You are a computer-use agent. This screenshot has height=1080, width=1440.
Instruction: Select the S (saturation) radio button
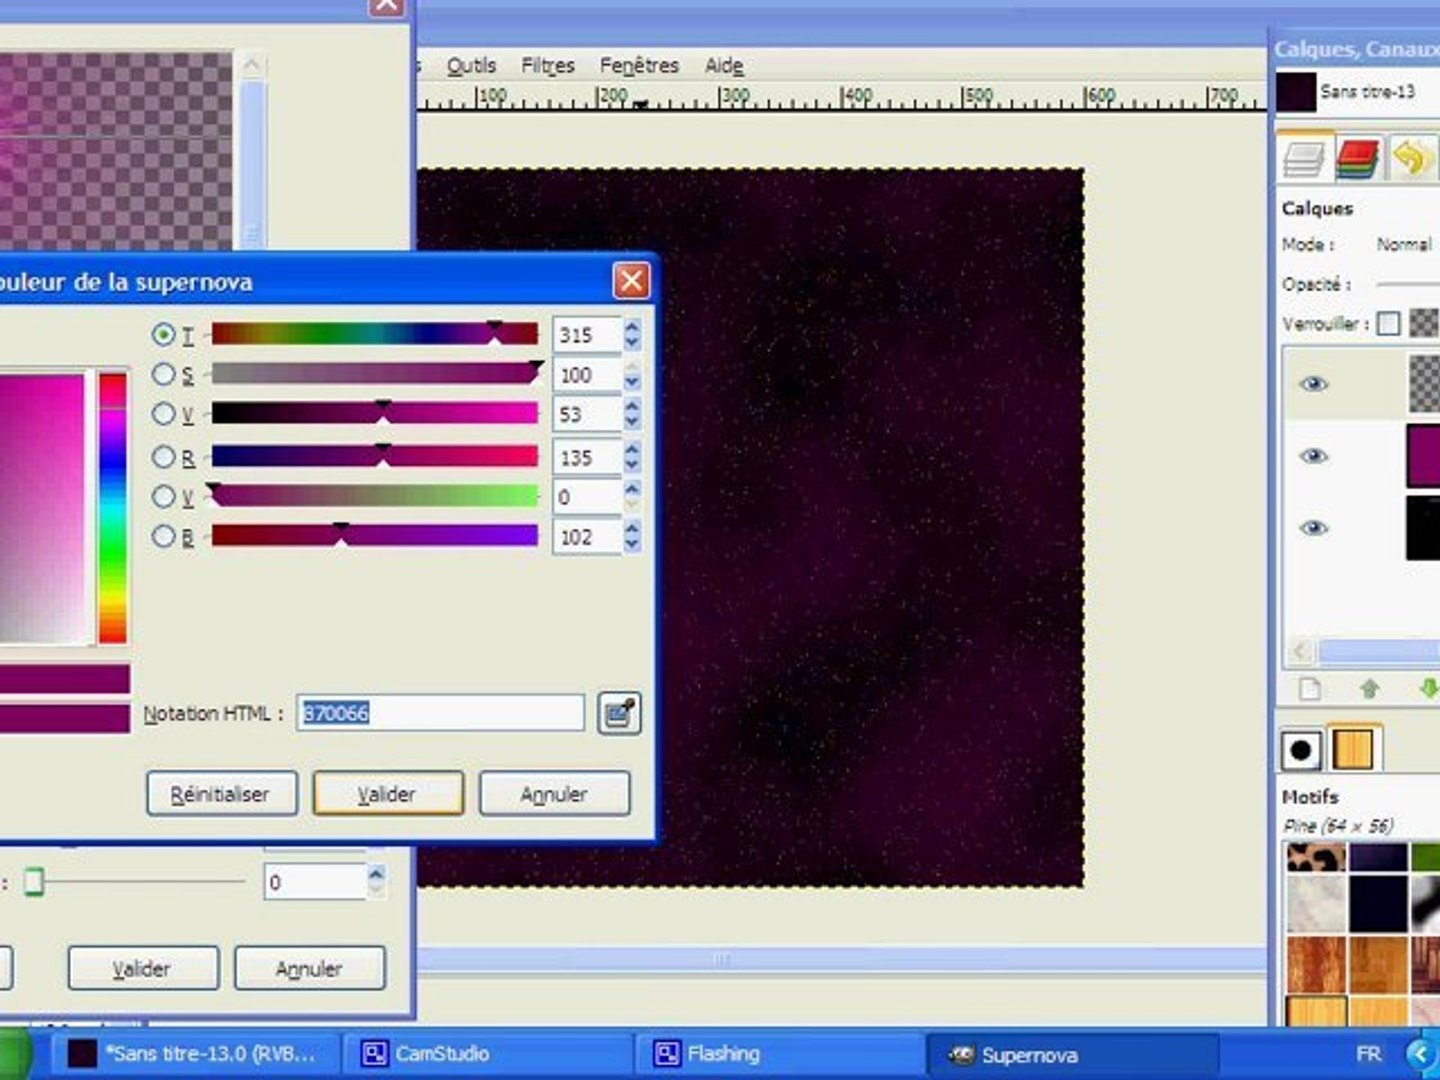[163, 374]
